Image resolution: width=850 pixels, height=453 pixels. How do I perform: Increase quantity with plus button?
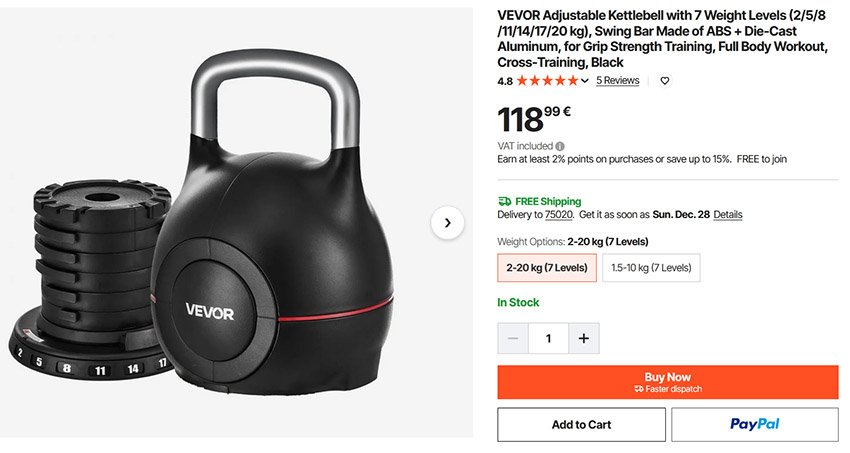(584, 339)
